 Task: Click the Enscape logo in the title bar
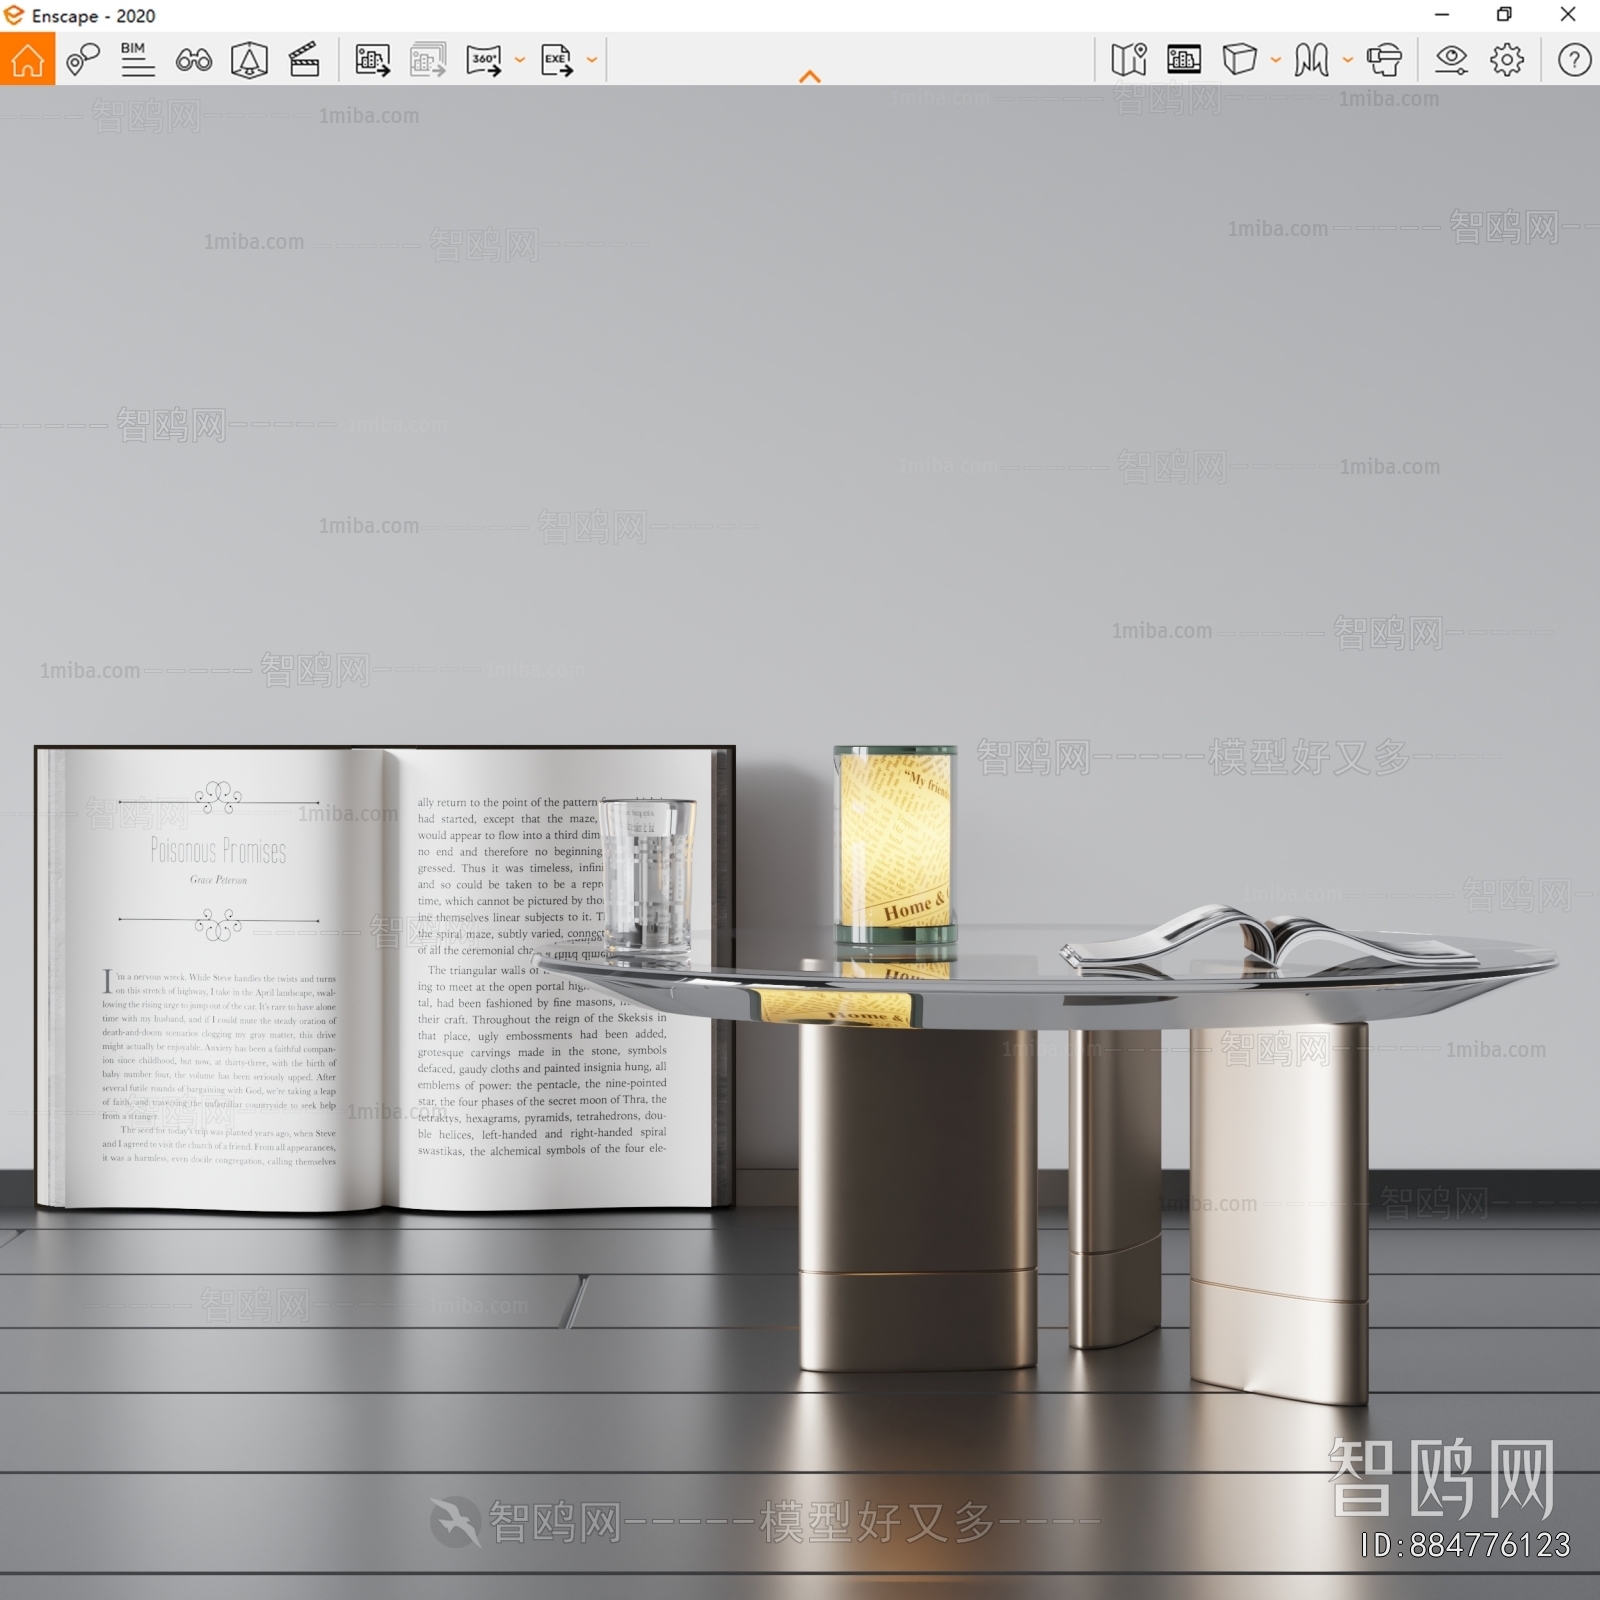(x=14, y=15)
